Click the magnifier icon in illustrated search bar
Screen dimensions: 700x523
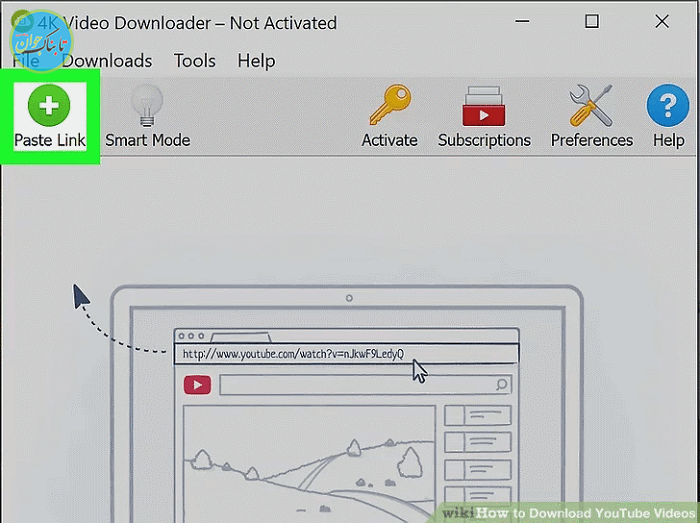click(x=501, y=384)
